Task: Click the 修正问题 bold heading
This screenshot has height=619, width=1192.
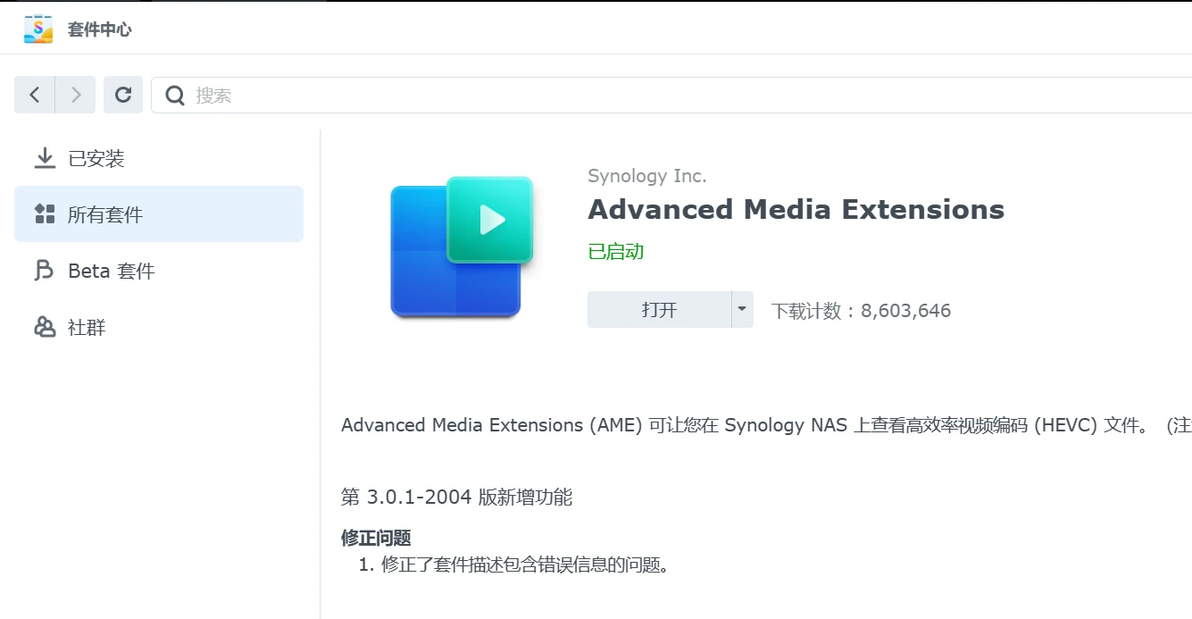Action: (376, 538)
